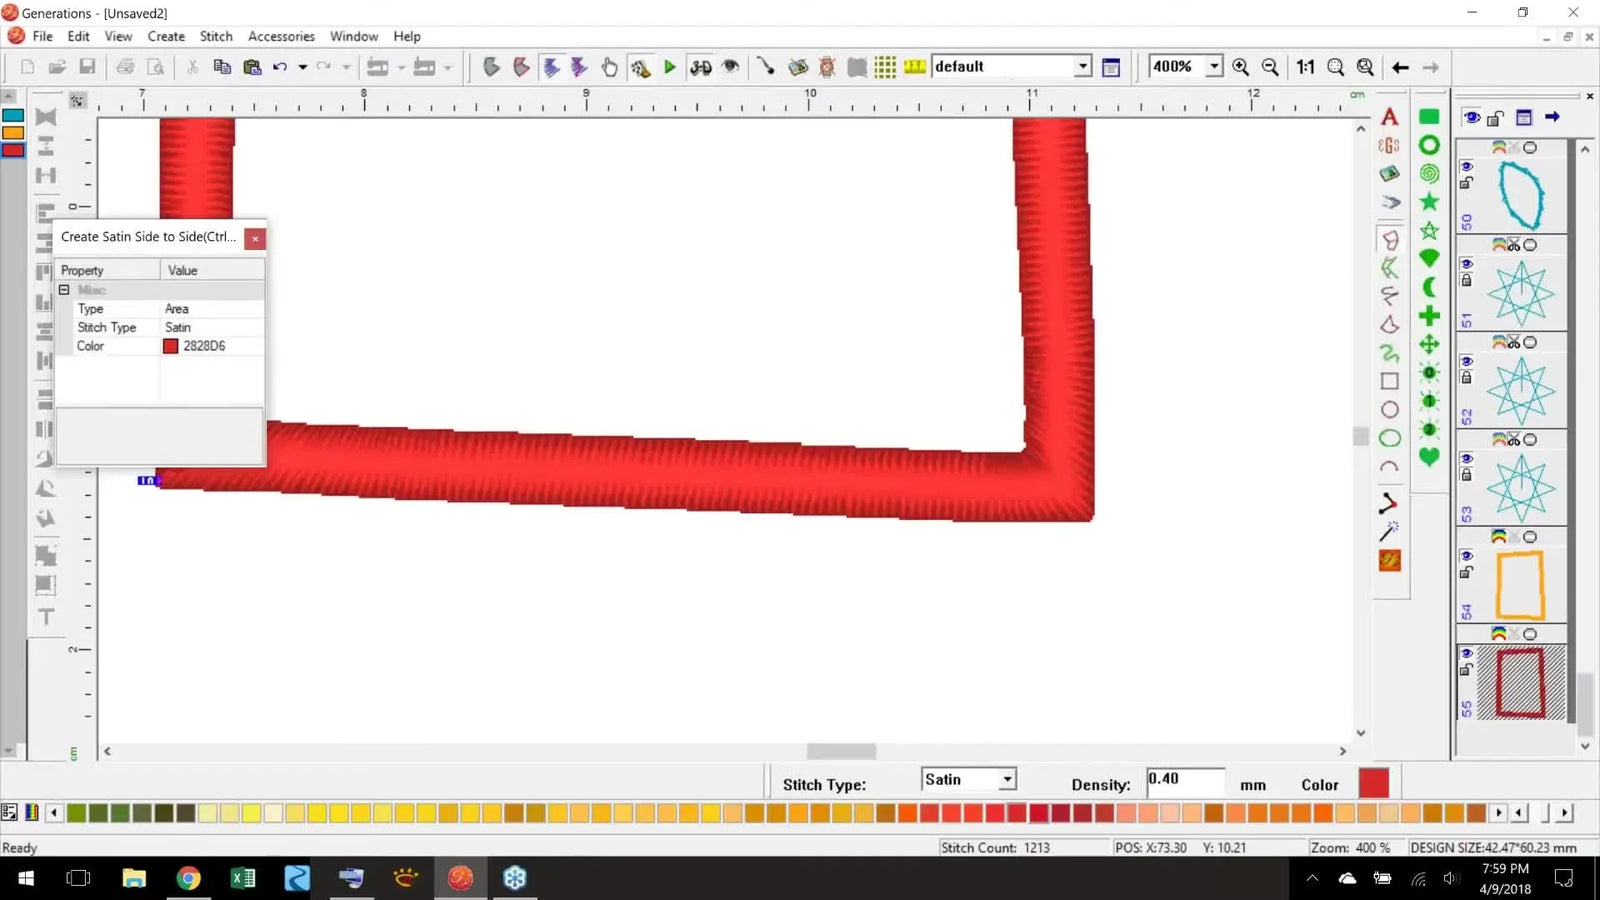Pick the red Color swatch in the bottom bar
Screen dimensions: 1600x900
click(1374, 782)
